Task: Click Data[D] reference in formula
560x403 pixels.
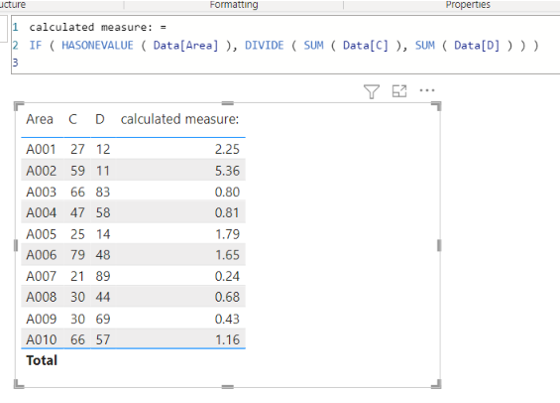Action: tap(477, 45)
